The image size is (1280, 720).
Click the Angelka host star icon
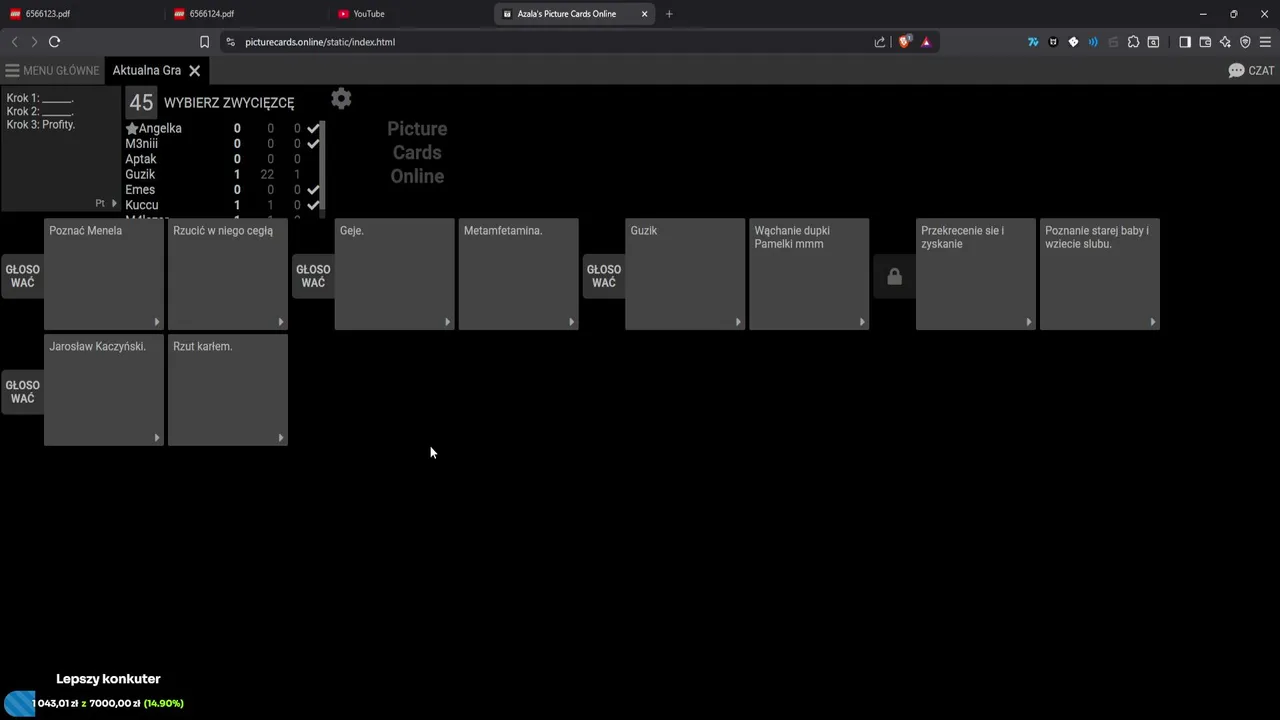131,128
